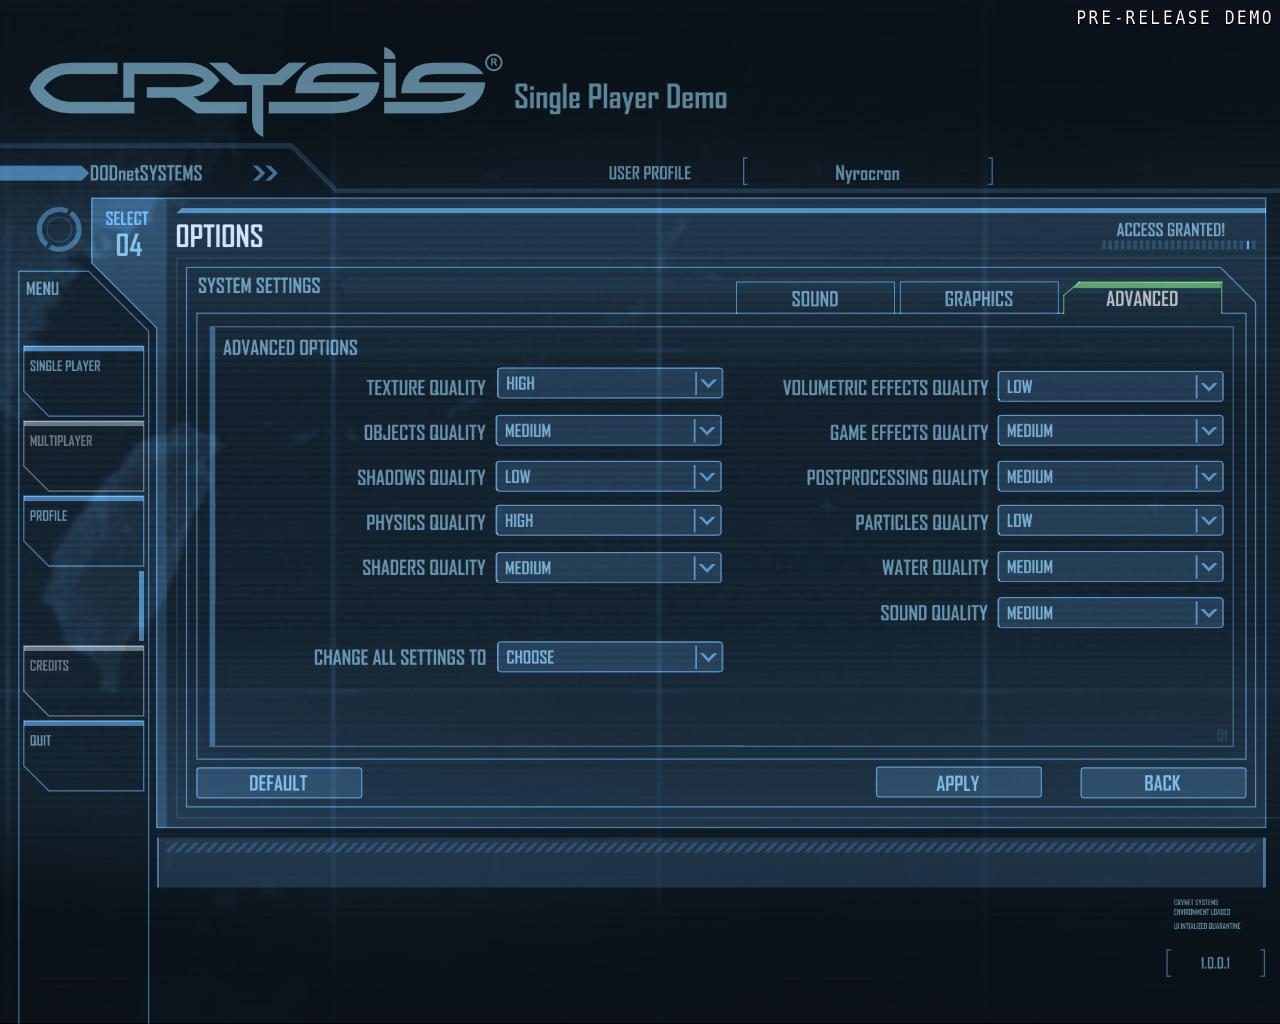The height and width of the screenshot is (1024, 1280).
Task: Click the Options title text
Action: pyautogui.click(x=220, y=237)
